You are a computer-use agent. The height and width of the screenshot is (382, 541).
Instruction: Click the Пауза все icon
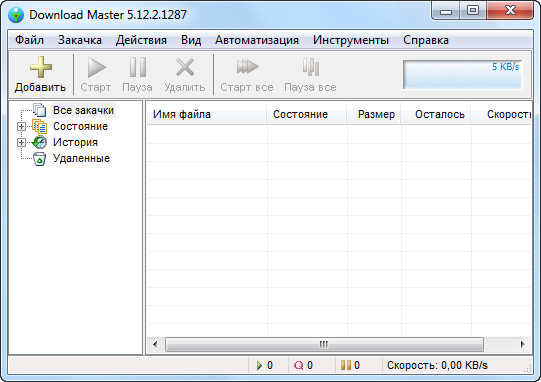[311, 67]
